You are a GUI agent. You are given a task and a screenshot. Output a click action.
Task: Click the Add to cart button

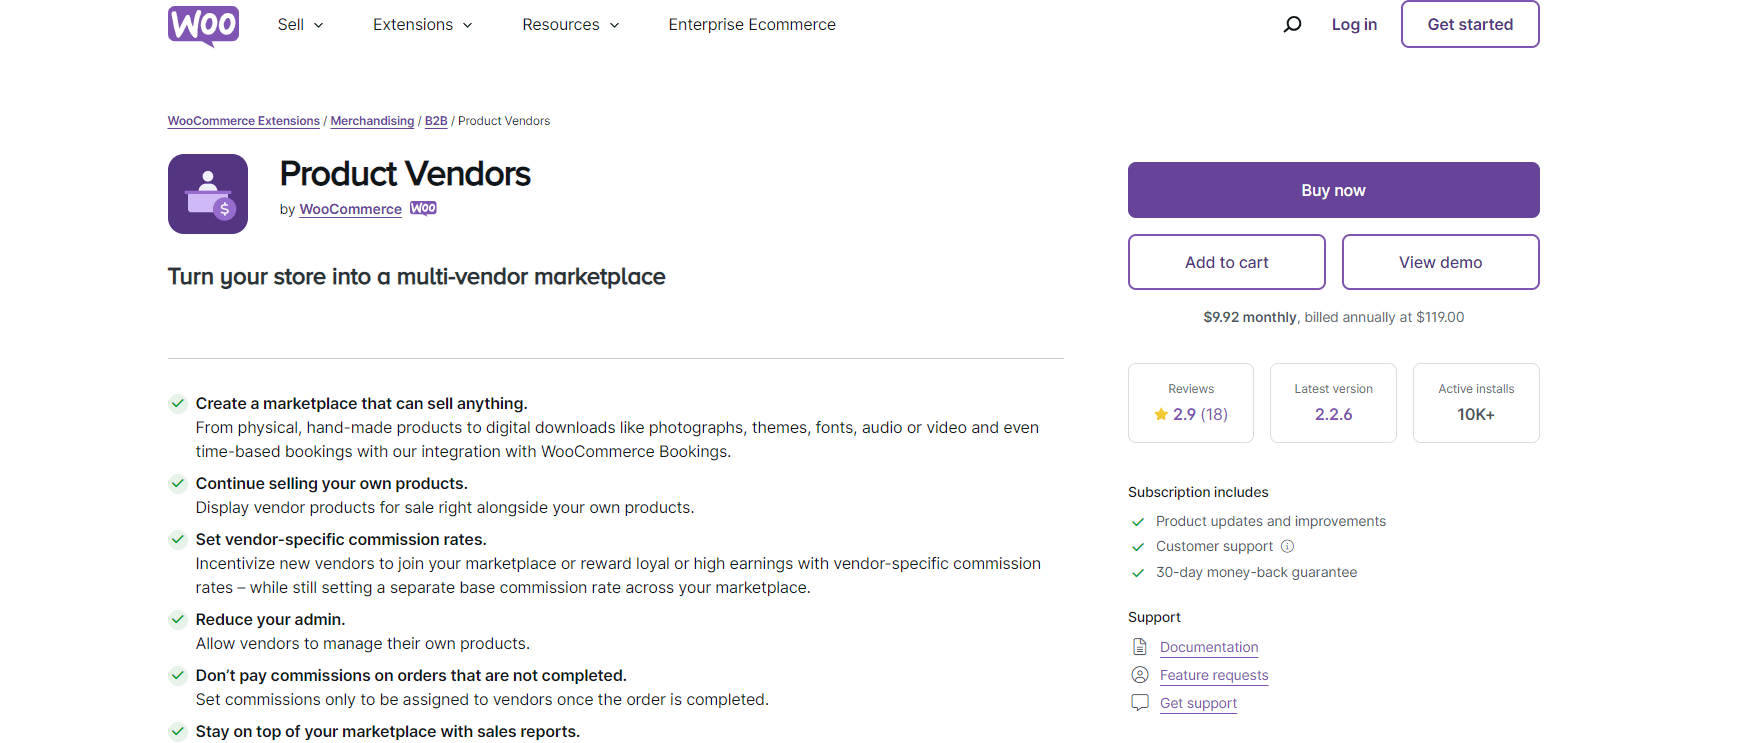pos(1226,261)
